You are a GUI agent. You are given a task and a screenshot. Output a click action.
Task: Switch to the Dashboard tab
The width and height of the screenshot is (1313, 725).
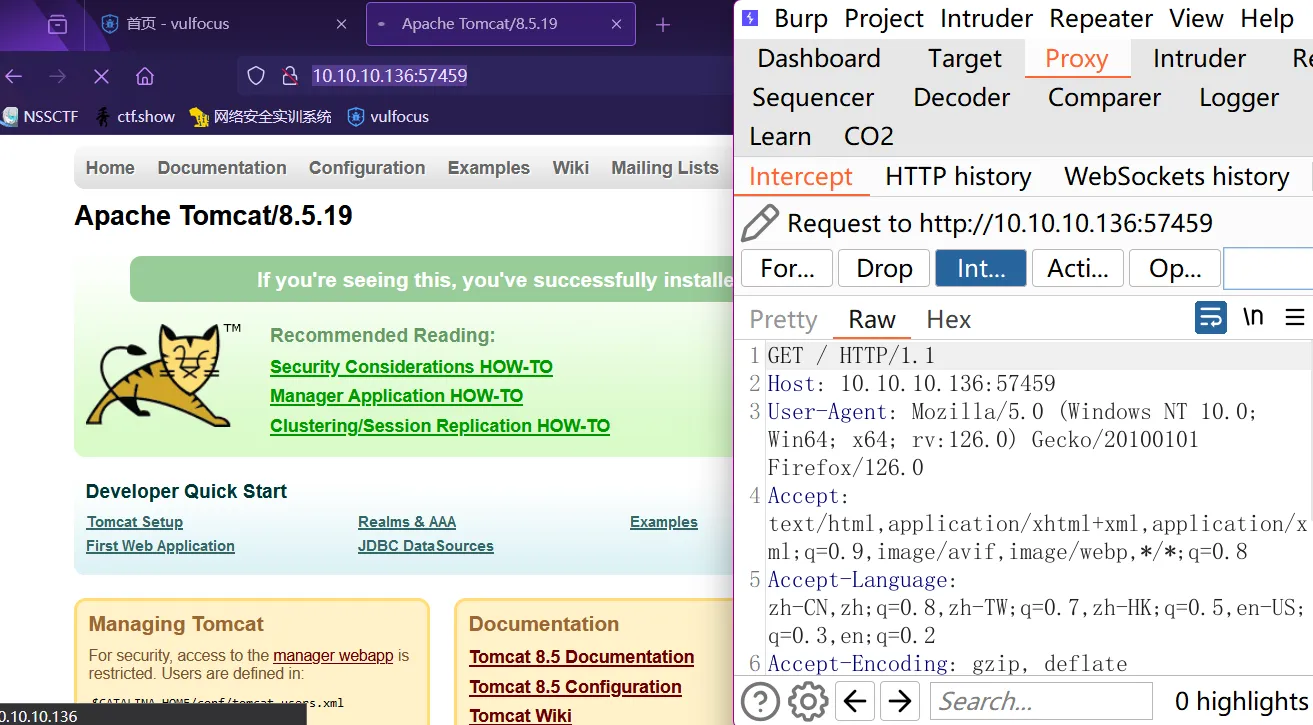click(x=819, y=59)
